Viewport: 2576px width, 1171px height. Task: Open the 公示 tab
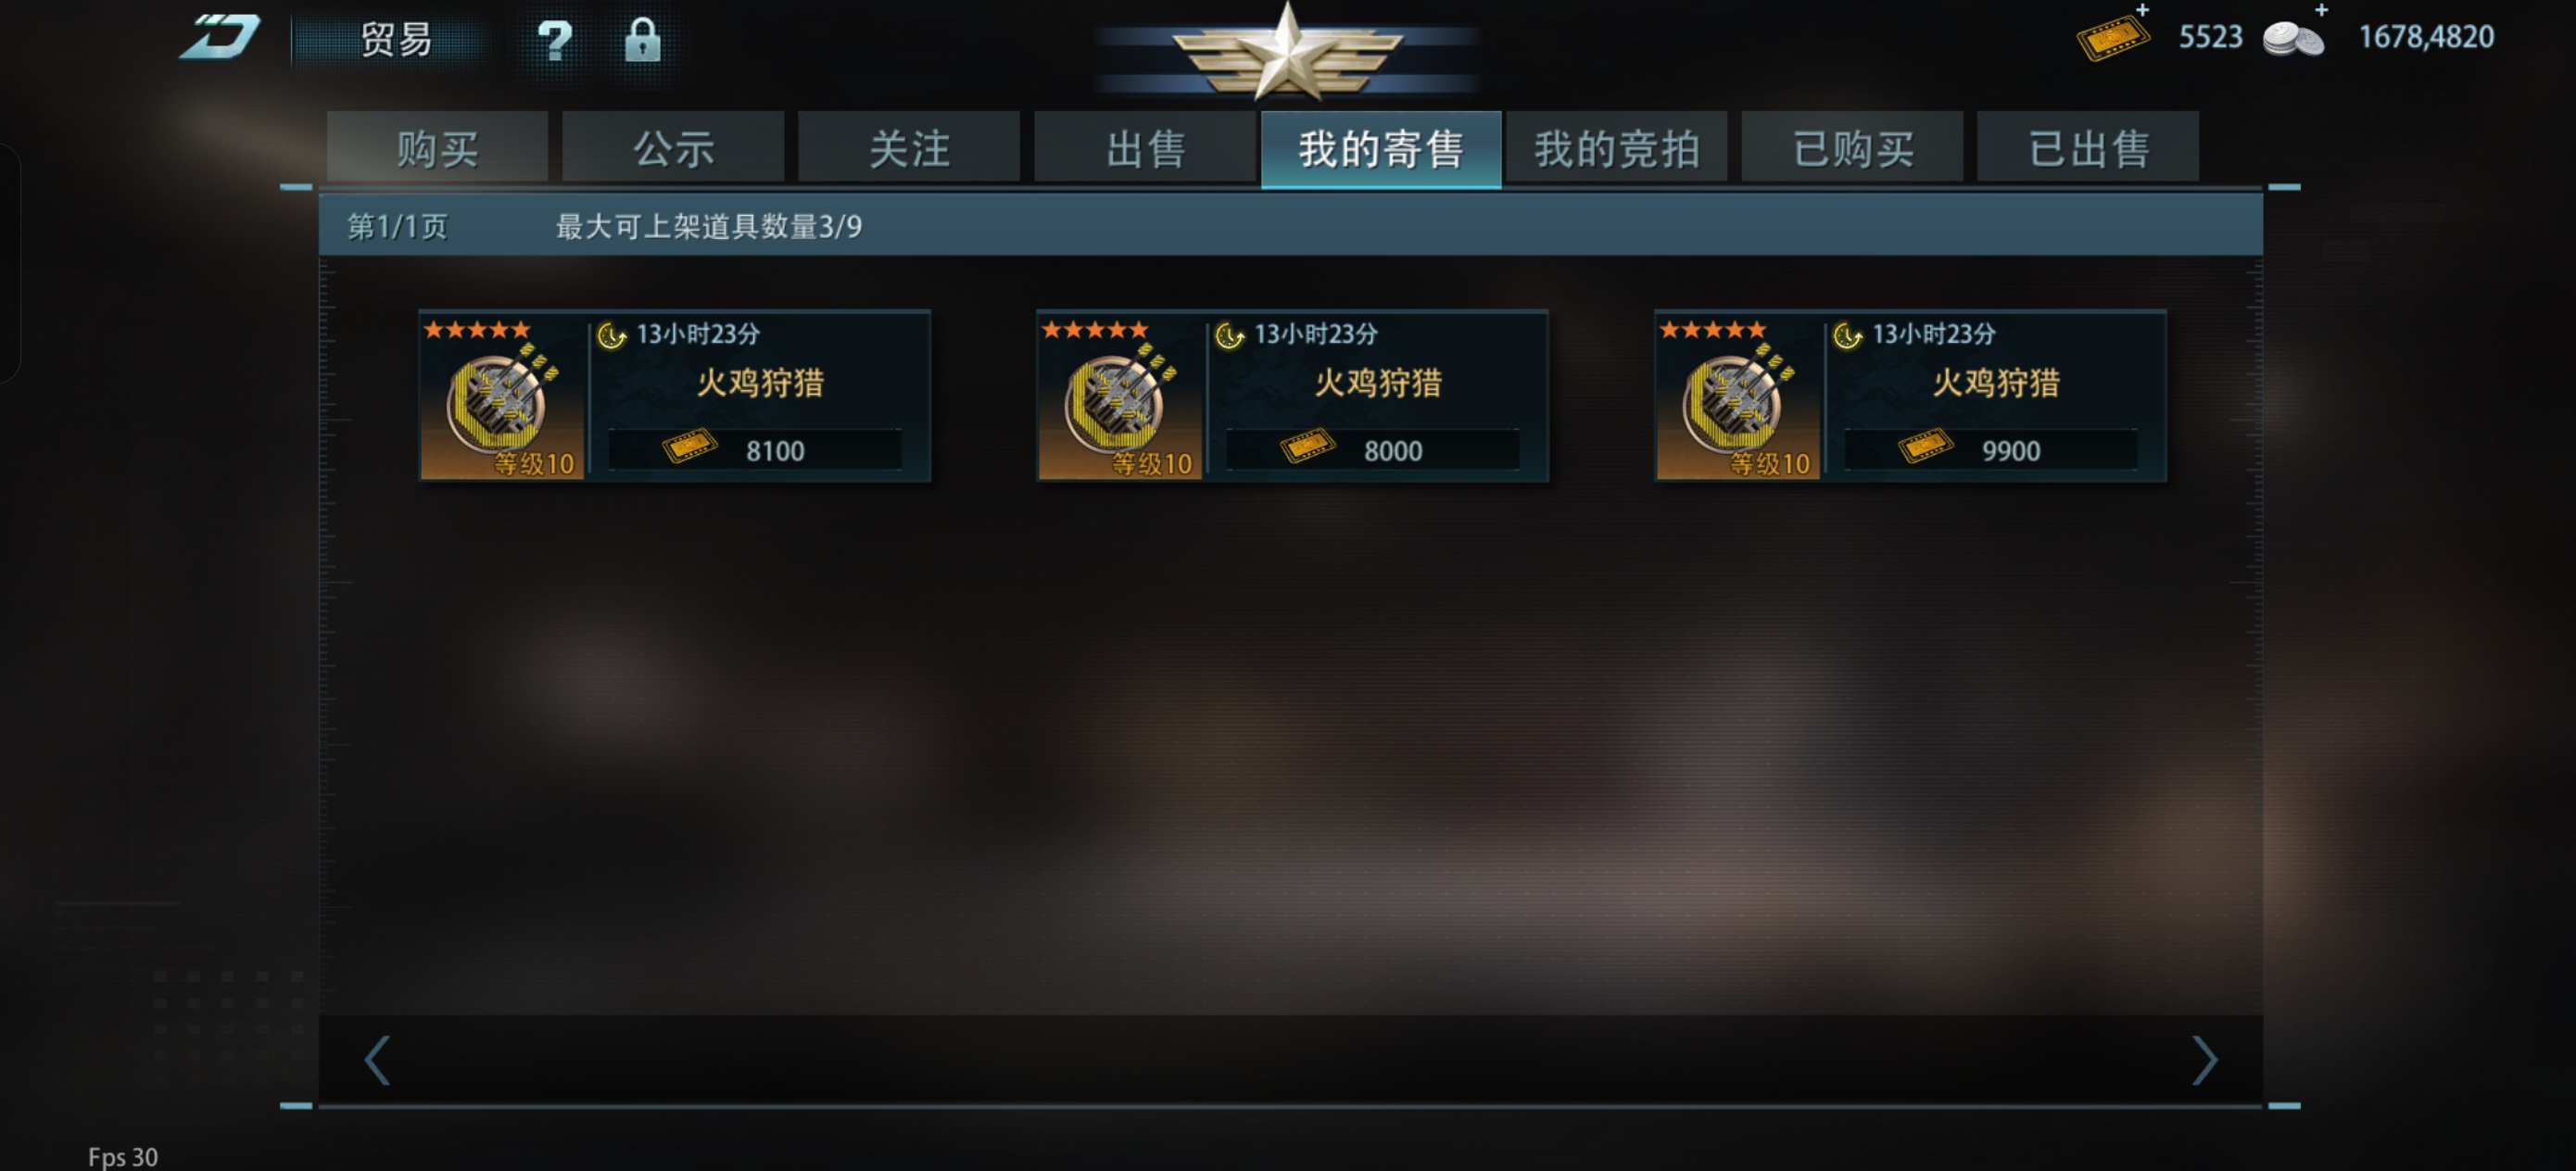[x=673, y=148]
